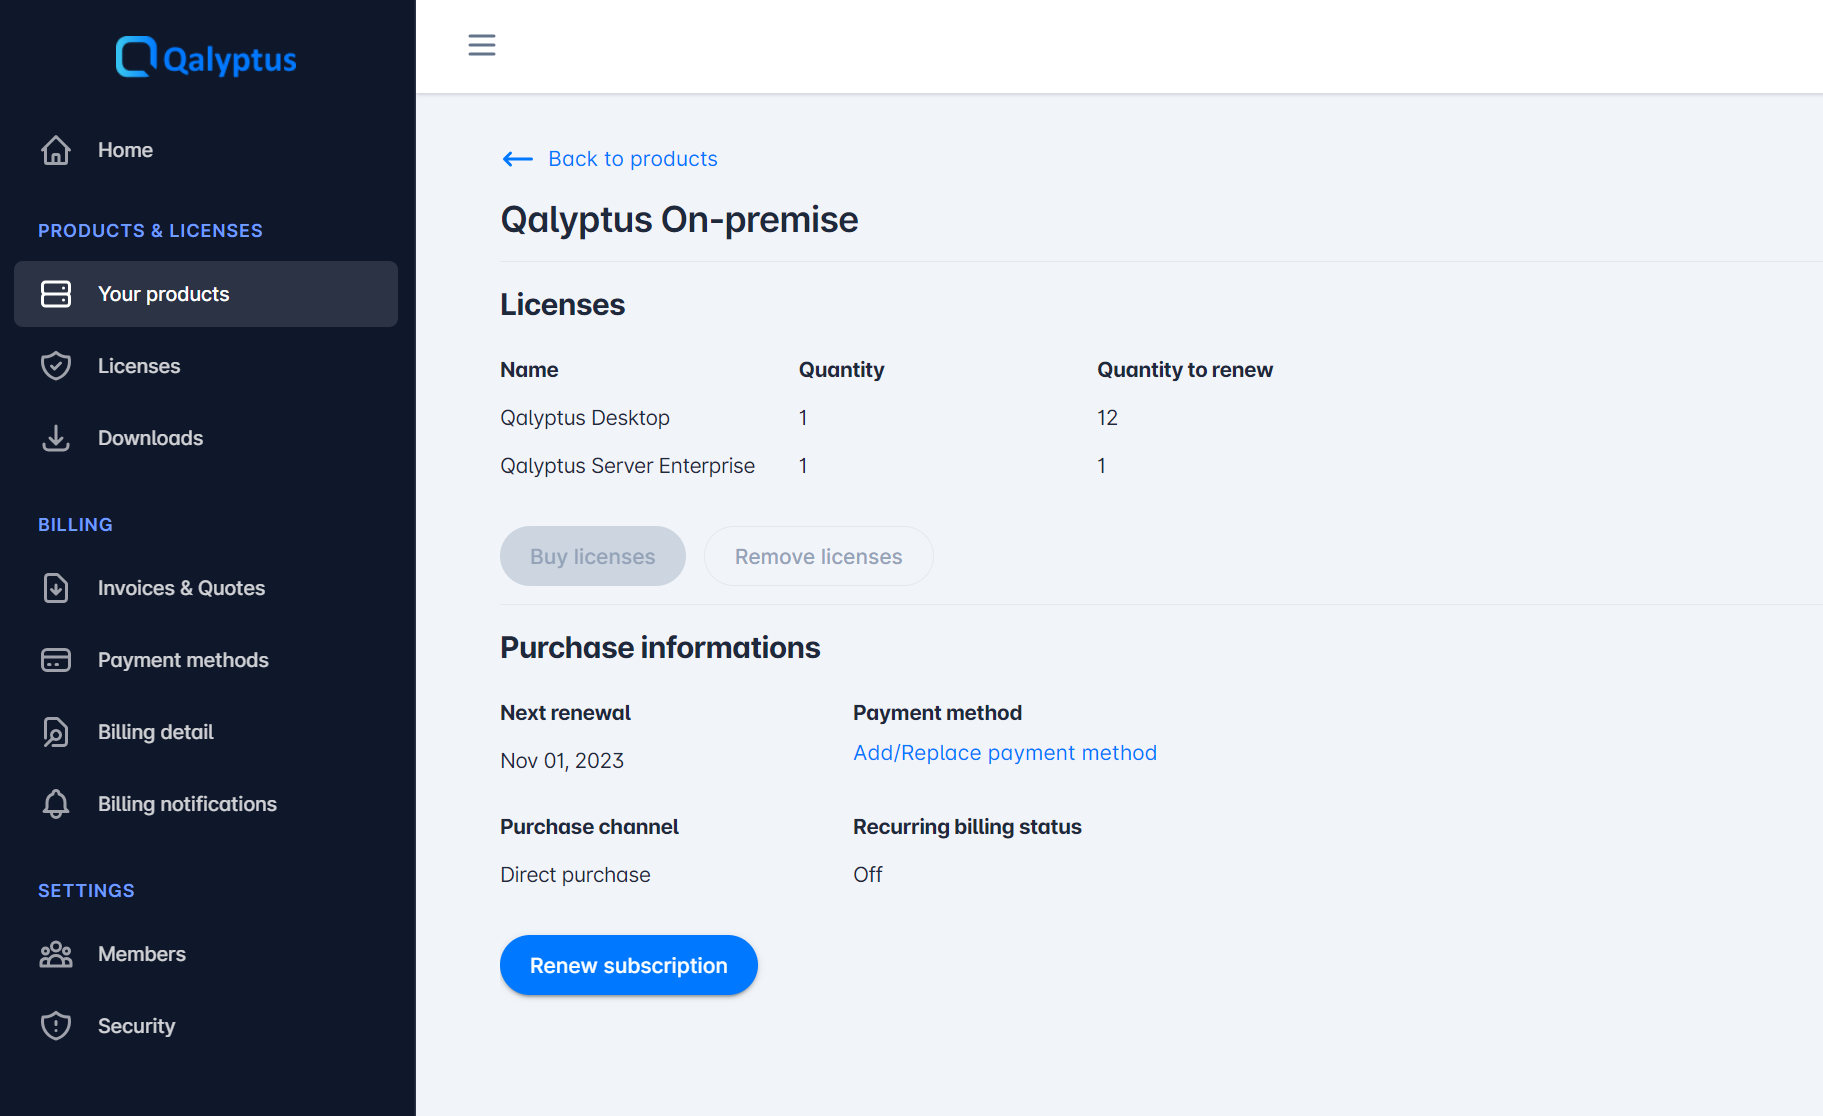Open the Your products menu item

[x=164, y=294]
